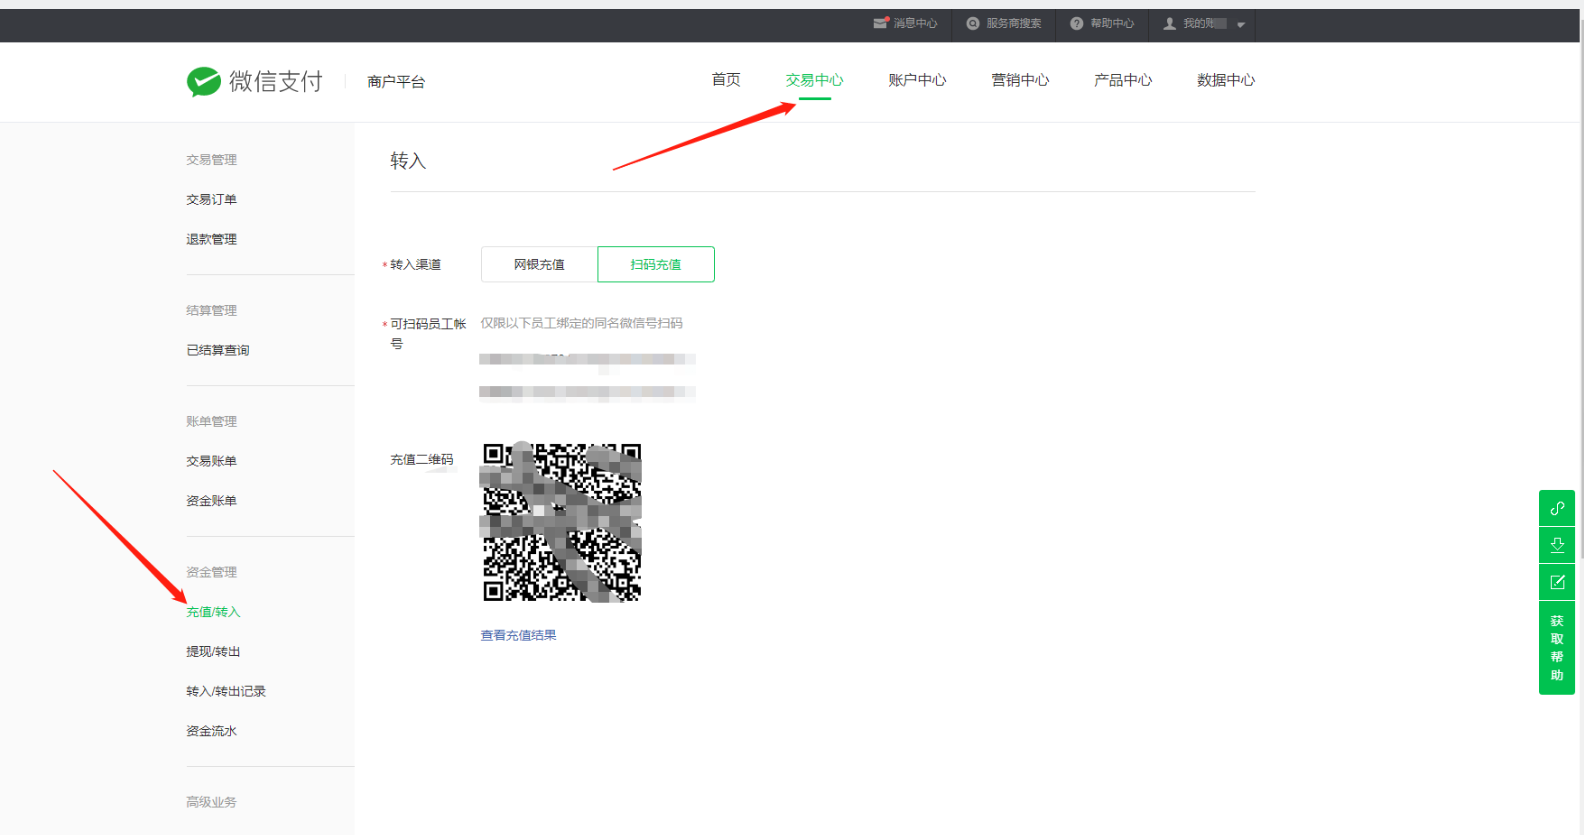Click the 高级业务 section header in the sidebar
The width and height of the screenshot is (1584, 835).
click(x=211, y=803)
